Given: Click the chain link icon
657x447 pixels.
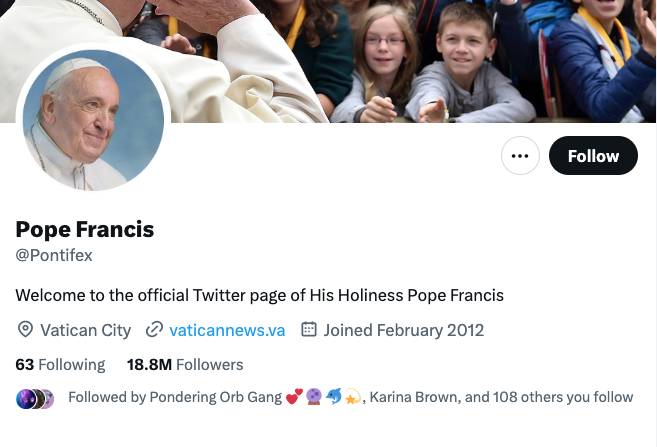Looking at the screenshot, I should point(154,330).
